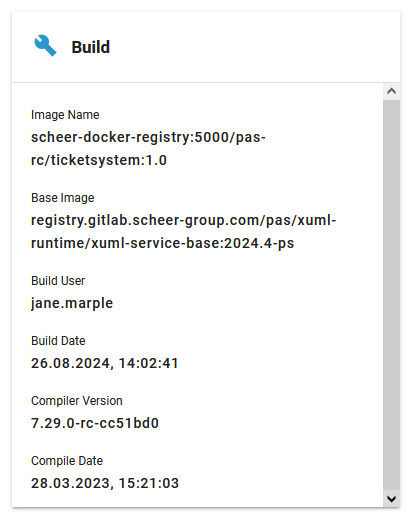Select the xuml-service-base:2024.4-ps base image text
The image size is (411, 518).
[x=193, y=243]
